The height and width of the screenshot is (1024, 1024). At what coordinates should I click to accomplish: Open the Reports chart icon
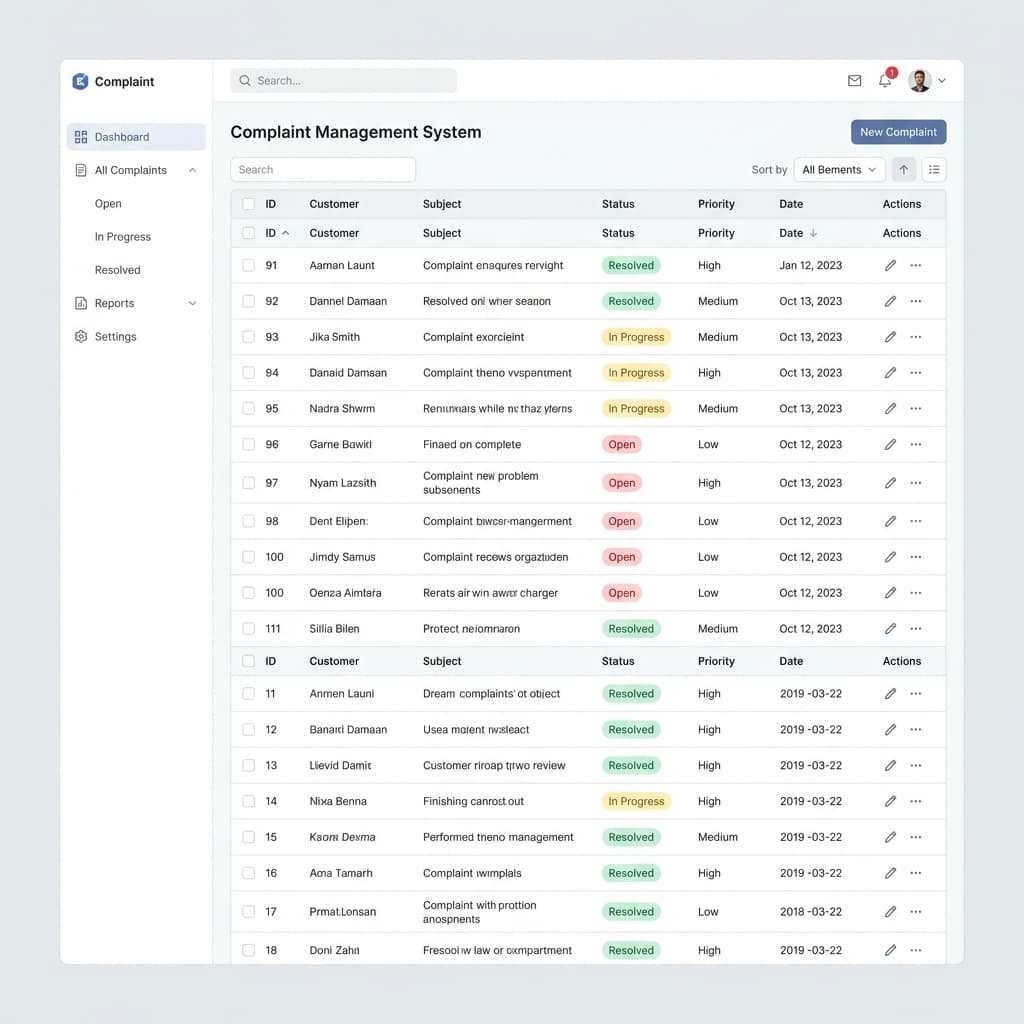pos(81,303)
